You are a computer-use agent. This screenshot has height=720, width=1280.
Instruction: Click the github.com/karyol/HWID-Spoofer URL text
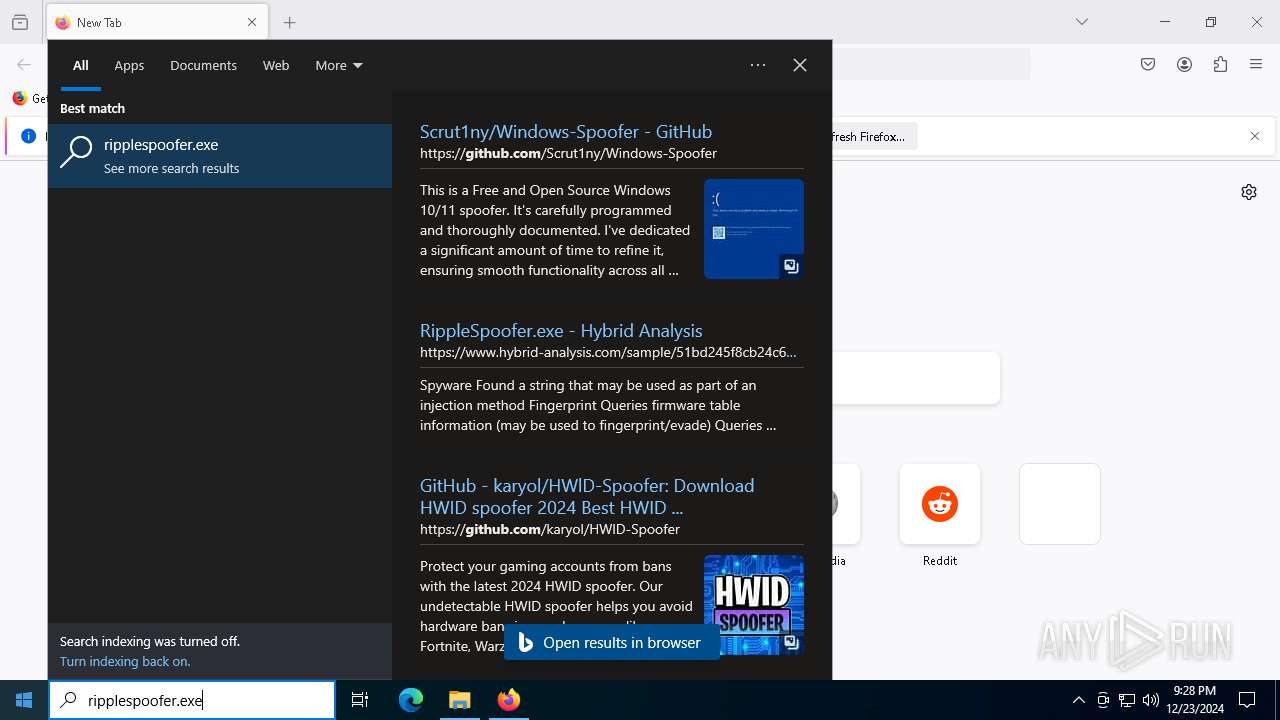[550, 529]
